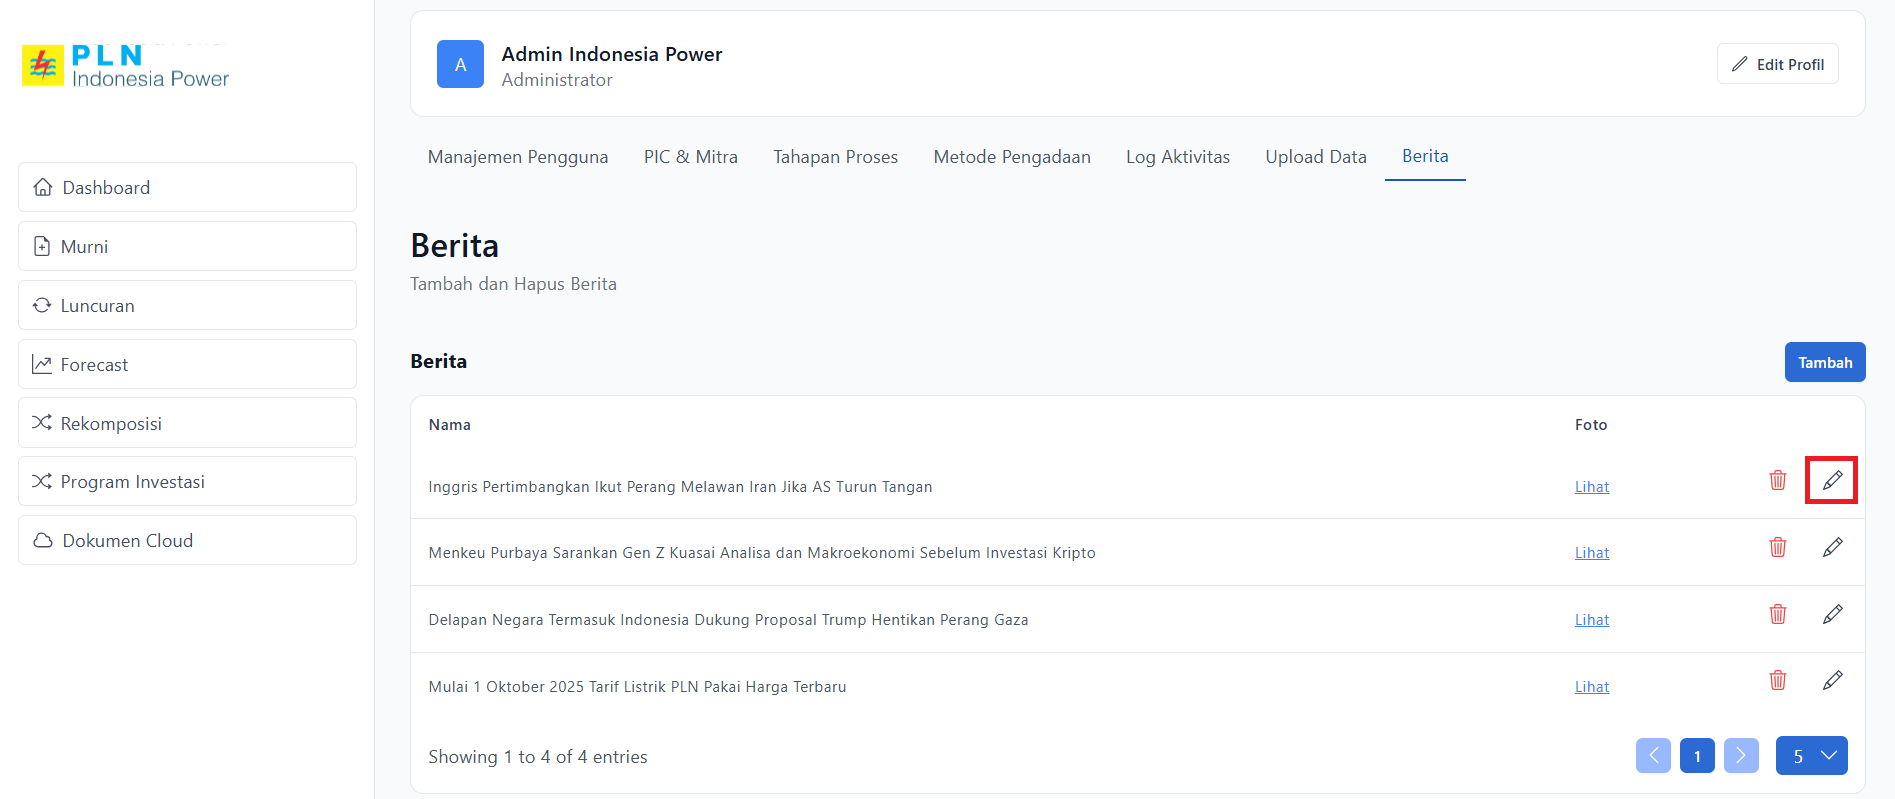Image resolution: width=1895 pixels, height=799 pixels.
Task: Open Lihat photo link for Menkeu Purbaya news
Action: coord(1591,553)
